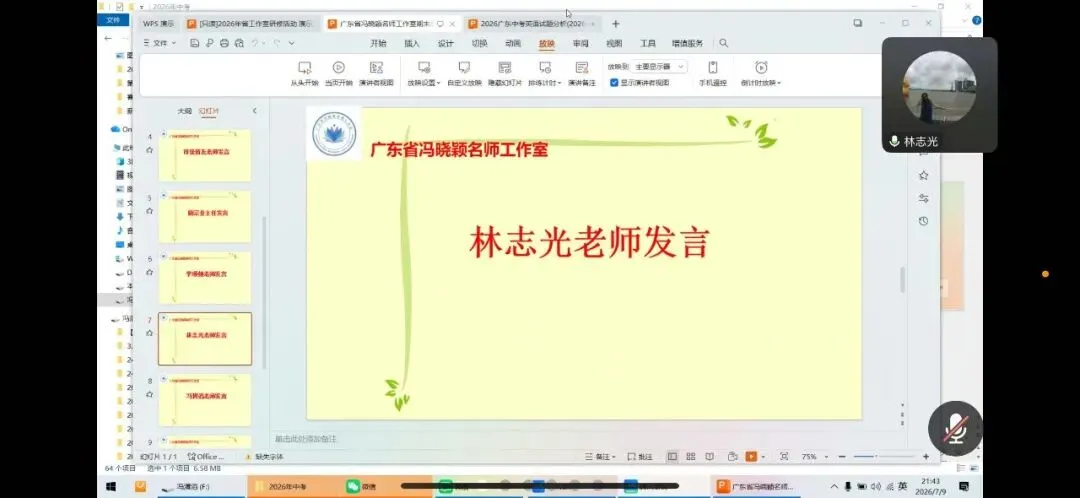The height and width of the screenshot is (498, 1080).
Task: Open countdown slideshow (倒计时放映) dropdown
Action: click(761, 74)
